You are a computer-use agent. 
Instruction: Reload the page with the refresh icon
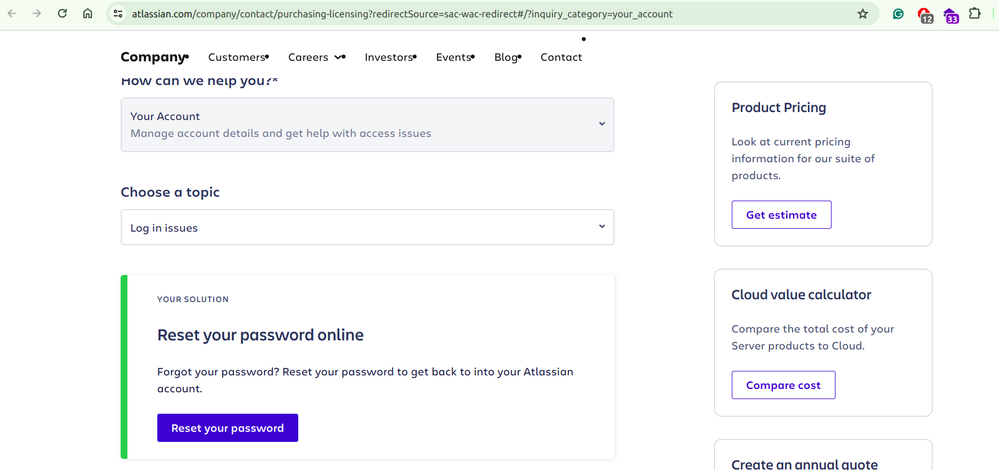click(x=62, y=13)
